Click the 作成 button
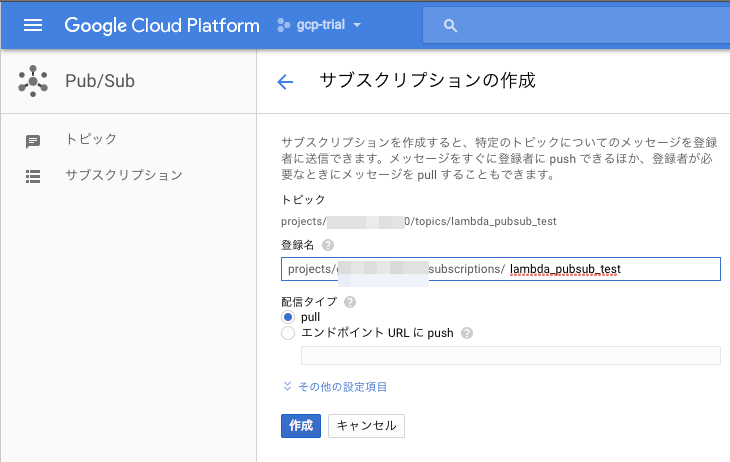This screenshot has width=730, height=462. pos(301,426)
